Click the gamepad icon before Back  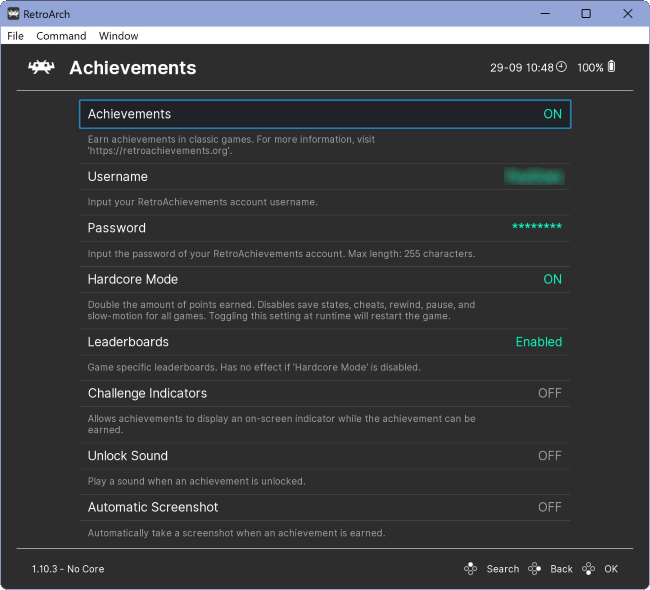pyautogui.click(x=534, y=568)
